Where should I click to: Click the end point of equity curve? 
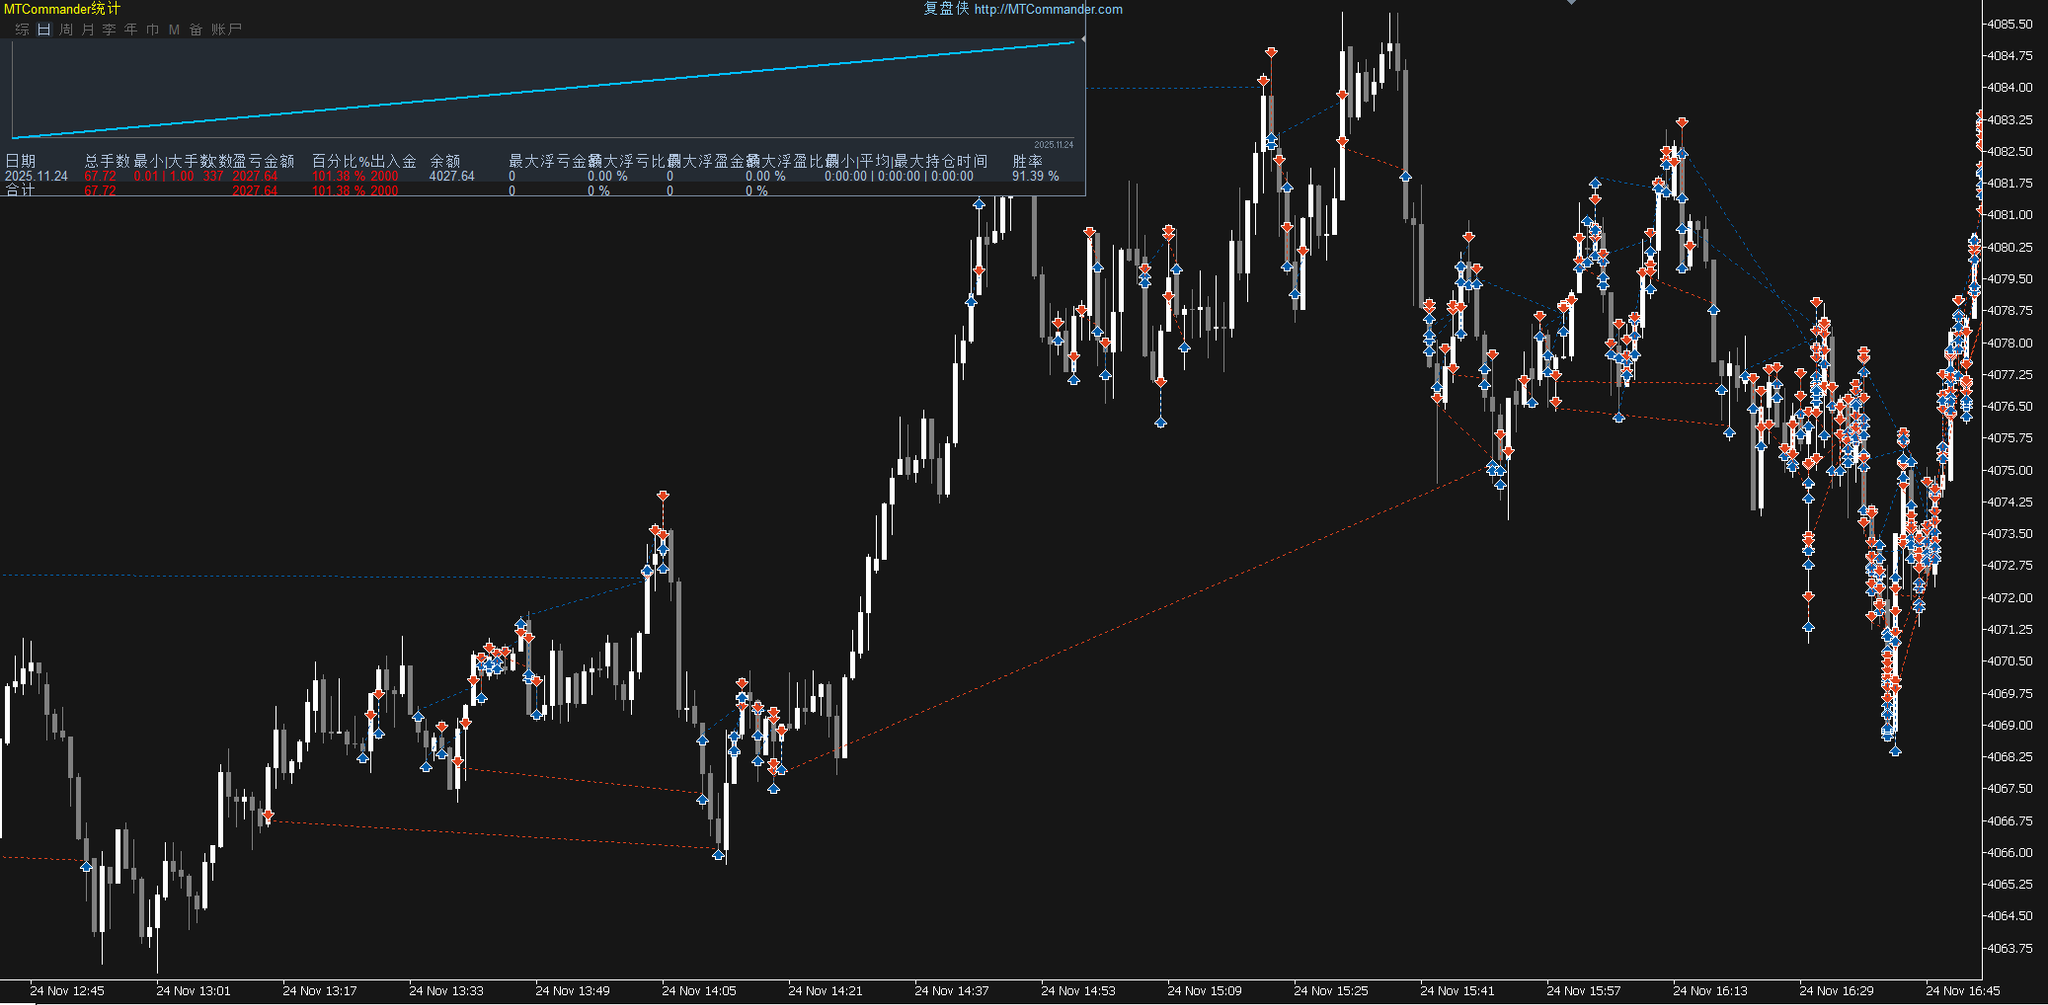1083,40
